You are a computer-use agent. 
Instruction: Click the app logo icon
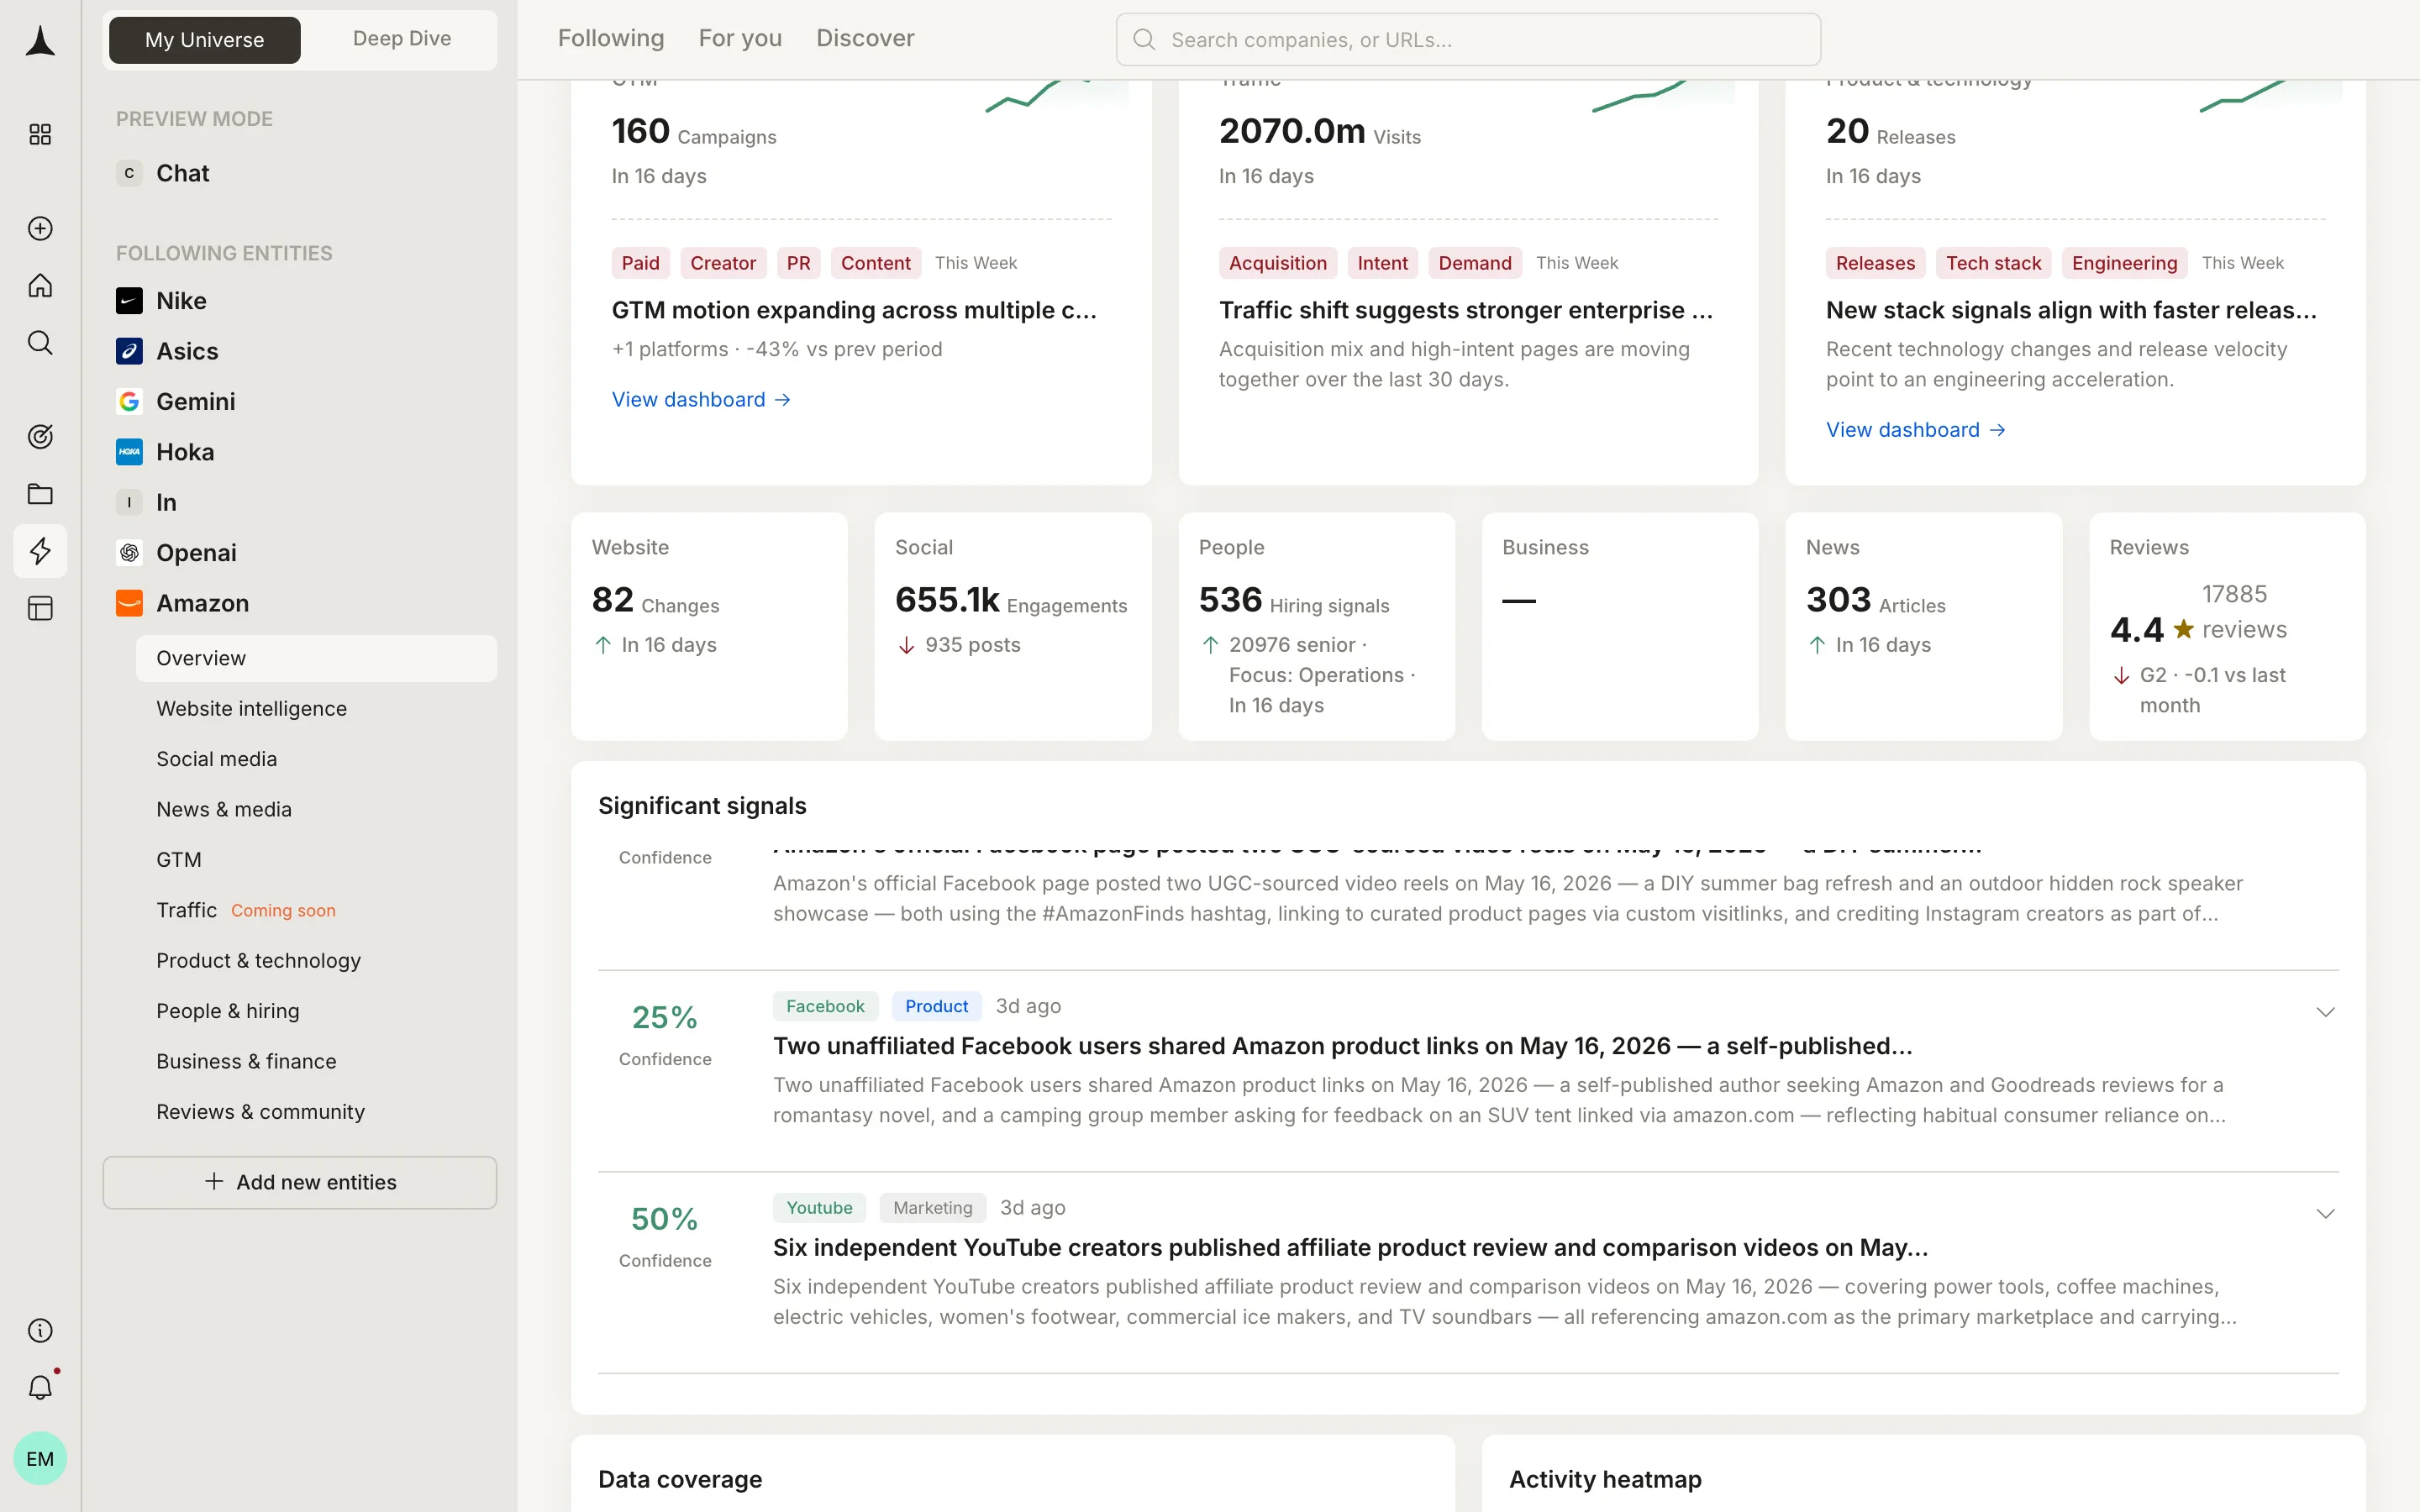(x=40, y=41)
